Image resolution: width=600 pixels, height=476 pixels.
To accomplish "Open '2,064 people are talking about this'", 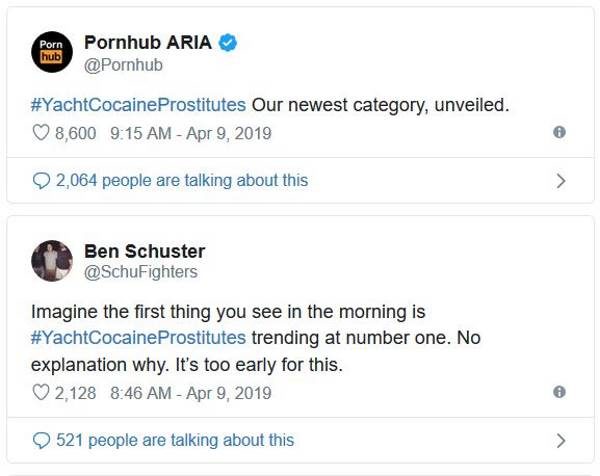I will pyautogui.click(x=182, y=181).
